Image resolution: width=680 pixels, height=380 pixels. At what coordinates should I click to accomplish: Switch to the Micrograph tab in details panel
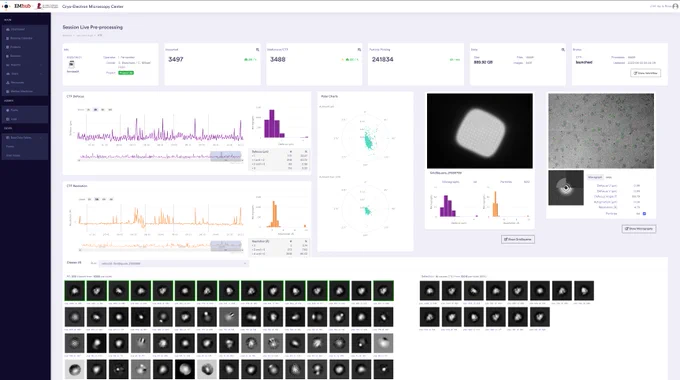(595, 177)
